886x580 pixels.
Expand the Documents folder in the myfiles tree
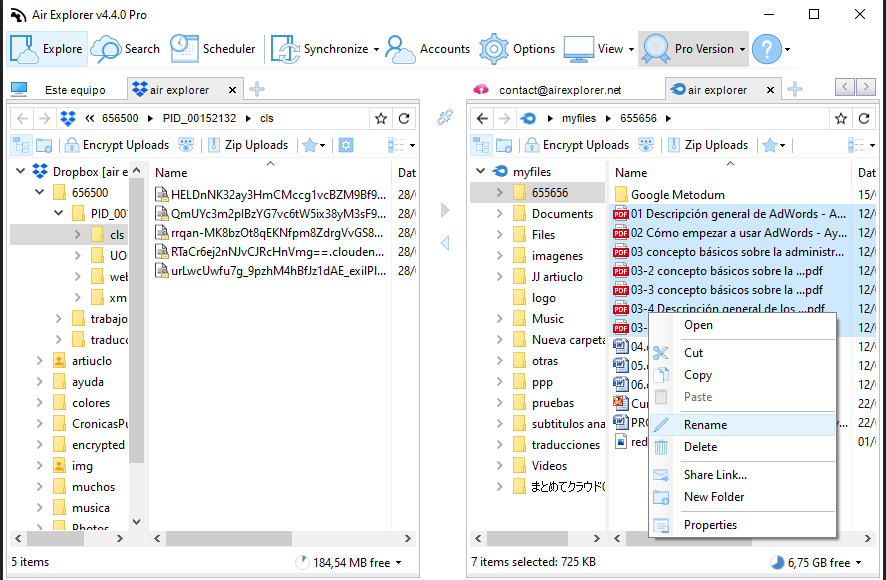click(500, 214)
